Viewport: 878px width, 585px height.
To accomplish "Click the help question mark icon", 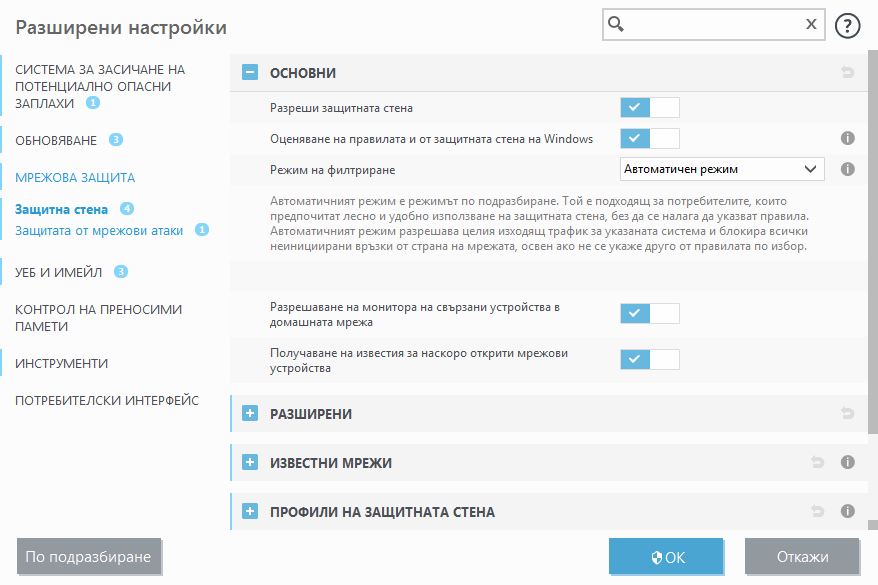I will pyautogui.click(x=847, y=25).
